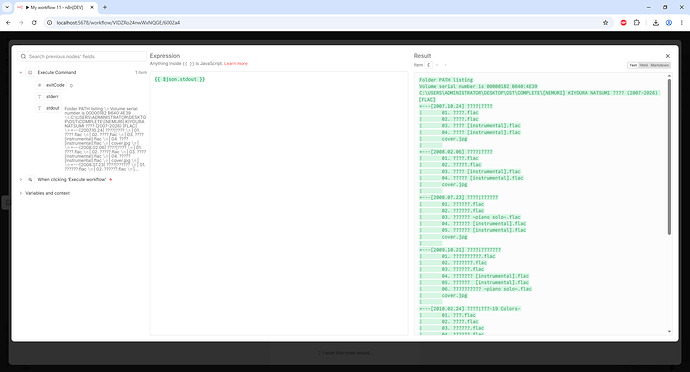
Task: Click the exitCode value 0
Action: (71, 85)
